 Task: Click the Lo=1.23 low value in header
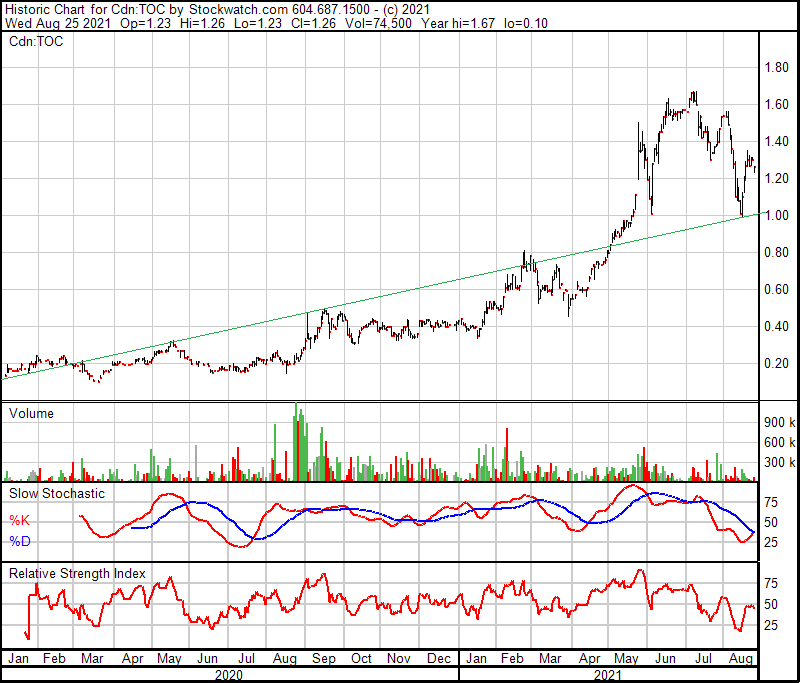[258, 23]
